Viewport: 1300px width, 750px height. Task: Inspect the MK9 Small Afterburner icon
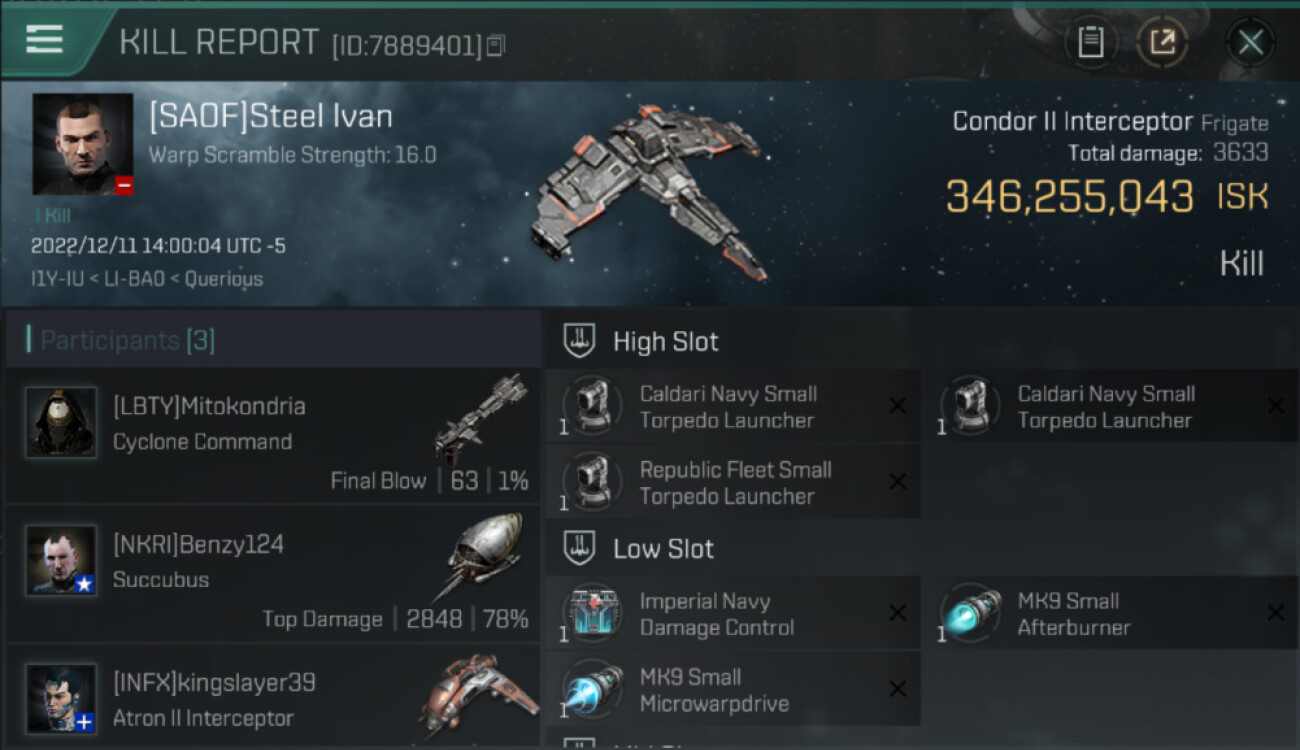(971, 613)
